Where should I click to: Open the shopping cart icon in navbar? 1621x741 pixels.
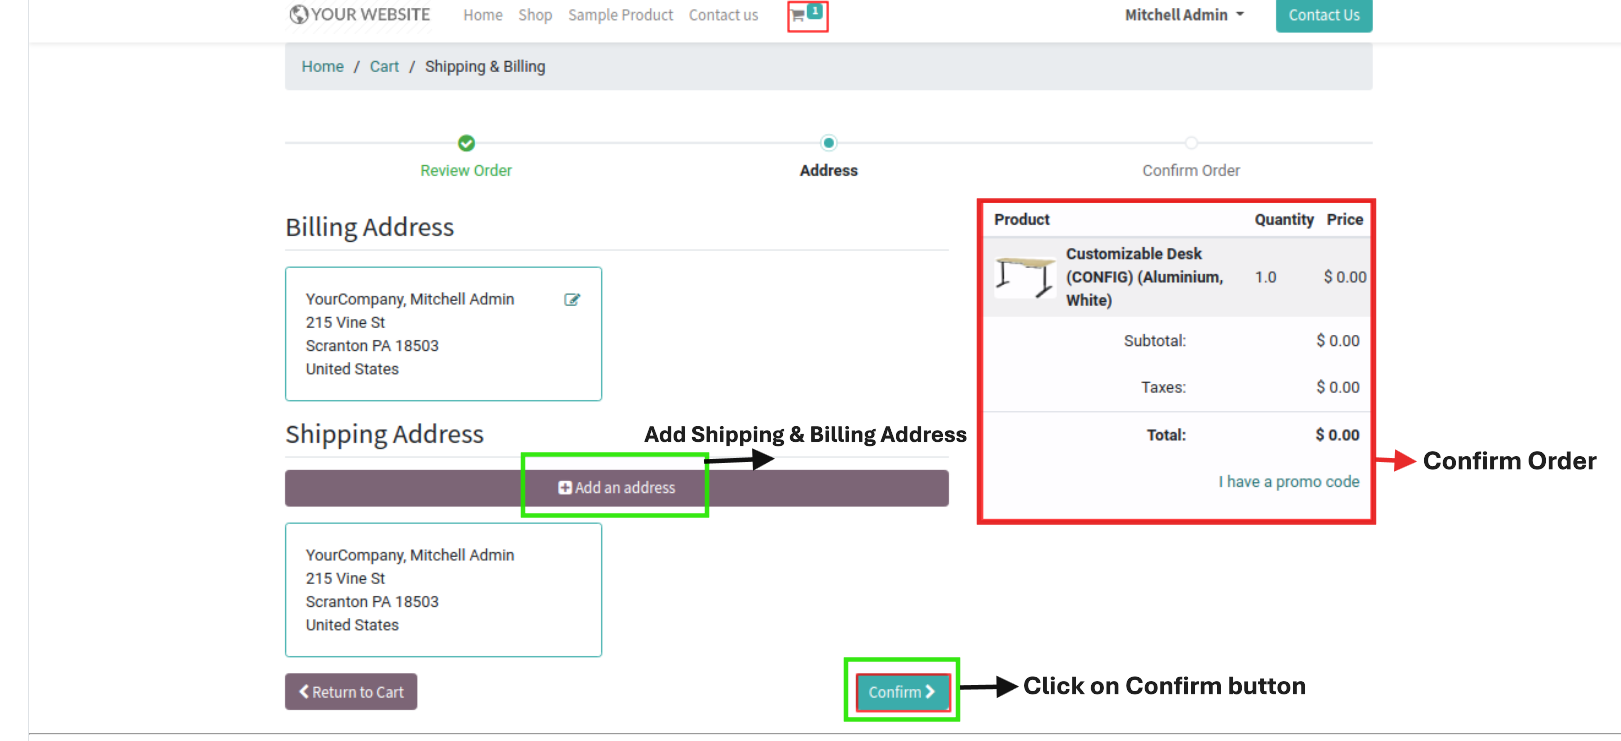pos(806,14)
